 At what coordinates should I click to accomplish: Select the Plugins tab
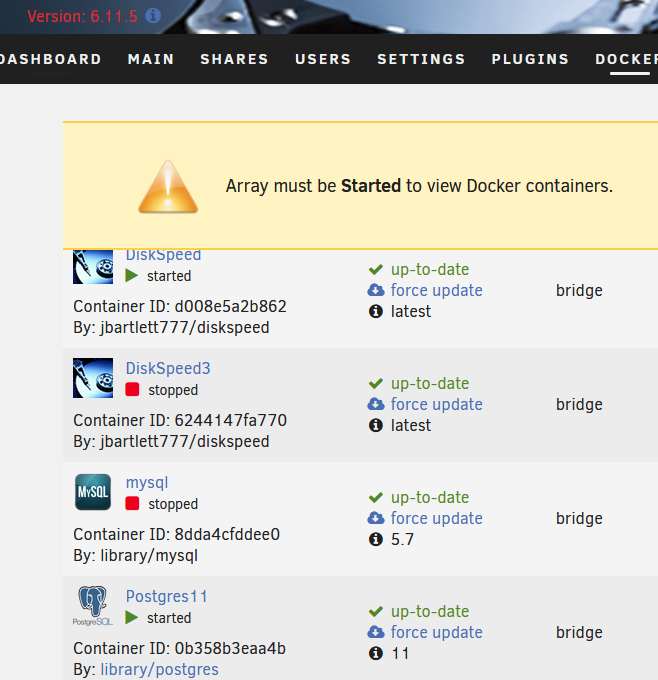tap(530, 59)
